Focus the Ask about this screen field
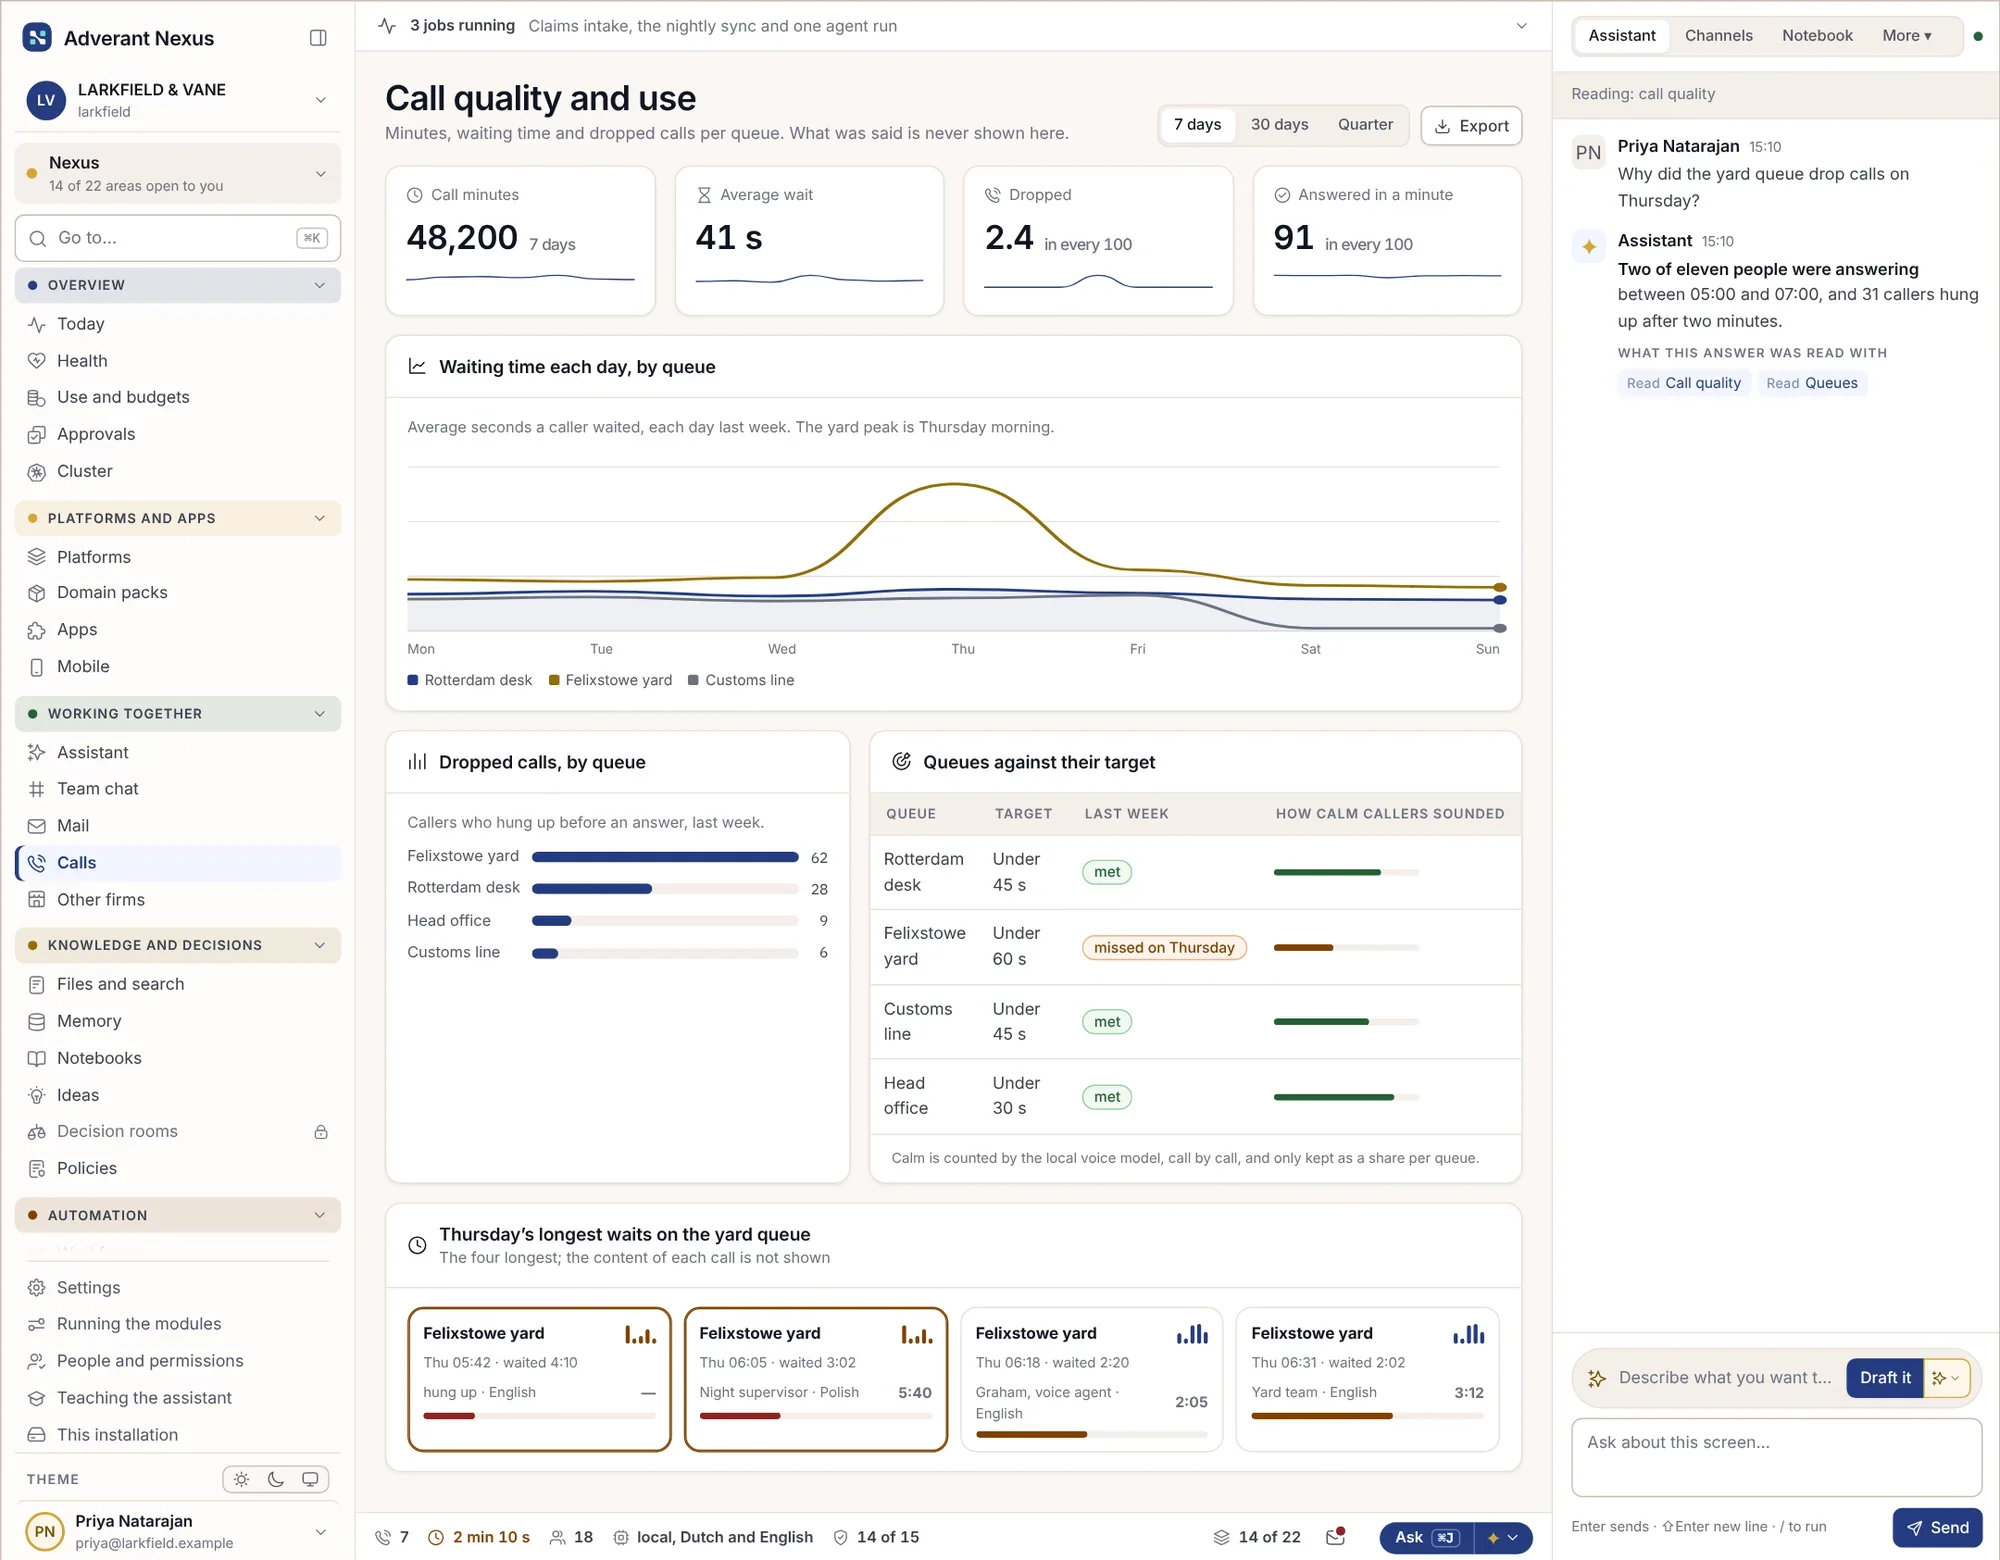2000x1560 pixels. click(x=1776, y=1457)
